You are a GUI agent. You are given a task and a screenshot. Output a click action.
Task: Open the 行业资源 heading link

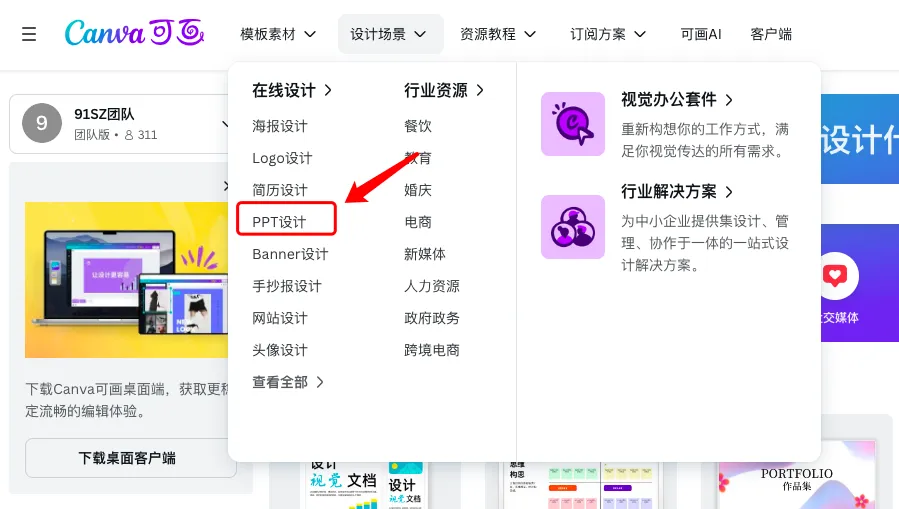point(444,90)
